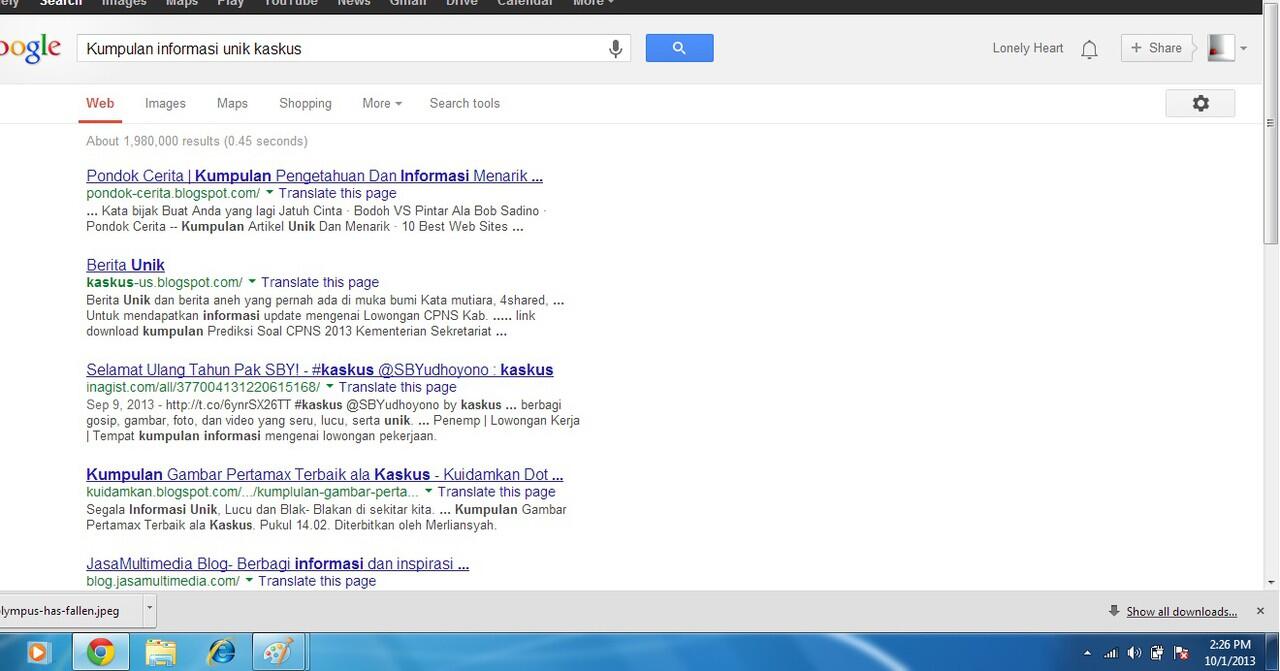Open the Search tools menu
Image resolution: width=1280 pixels, height=671 pixels.
click(x=464, y=103)
